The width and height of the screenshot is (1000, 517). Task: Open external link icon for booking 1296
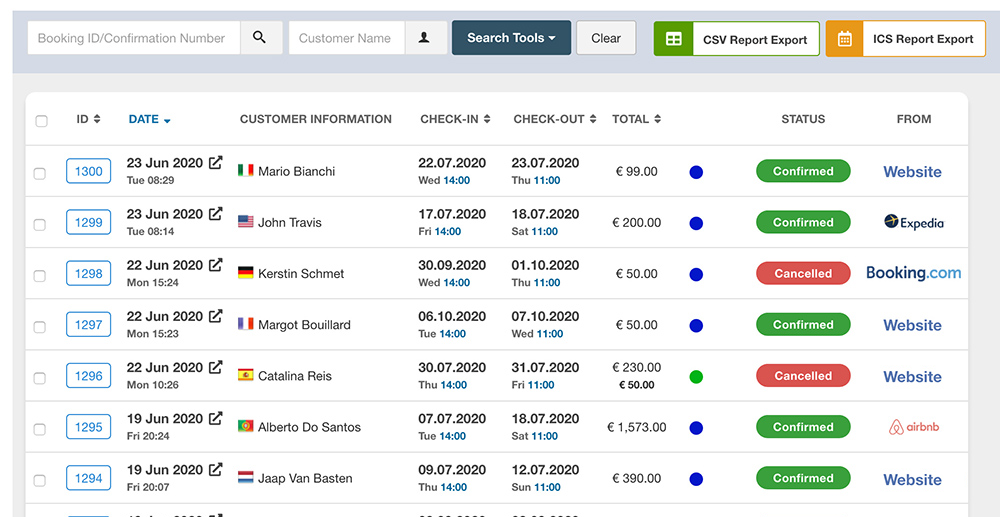click(x=216, y=367)
